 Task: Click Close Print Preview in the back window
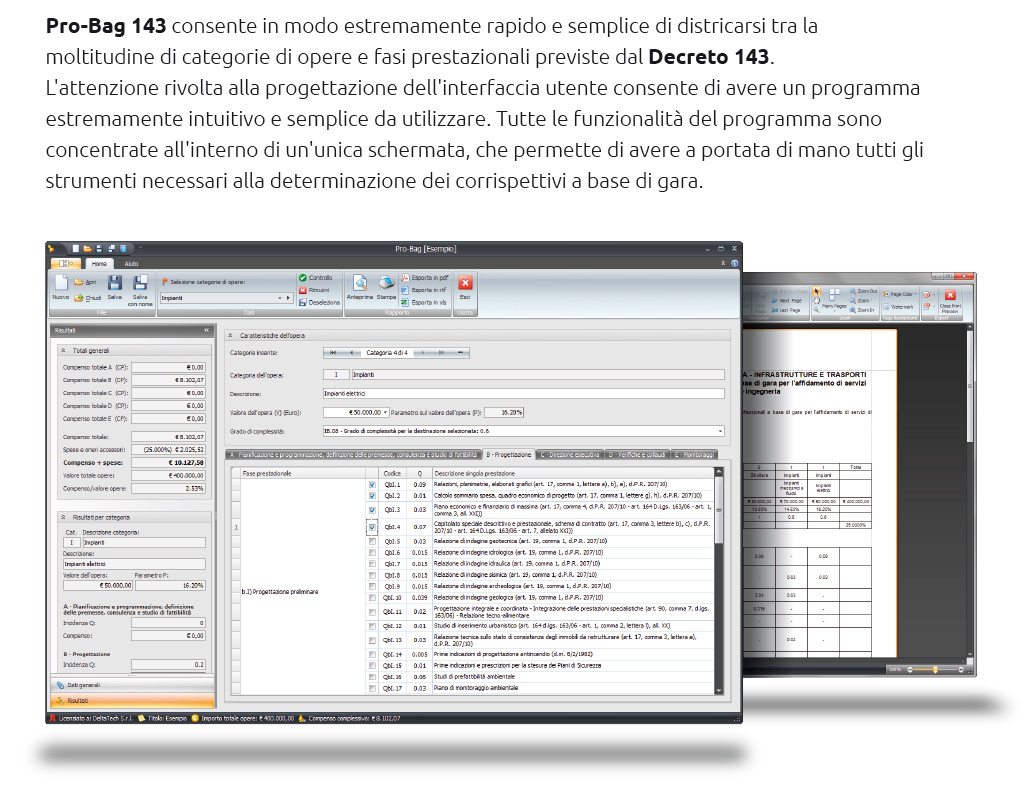pos(950,302)
